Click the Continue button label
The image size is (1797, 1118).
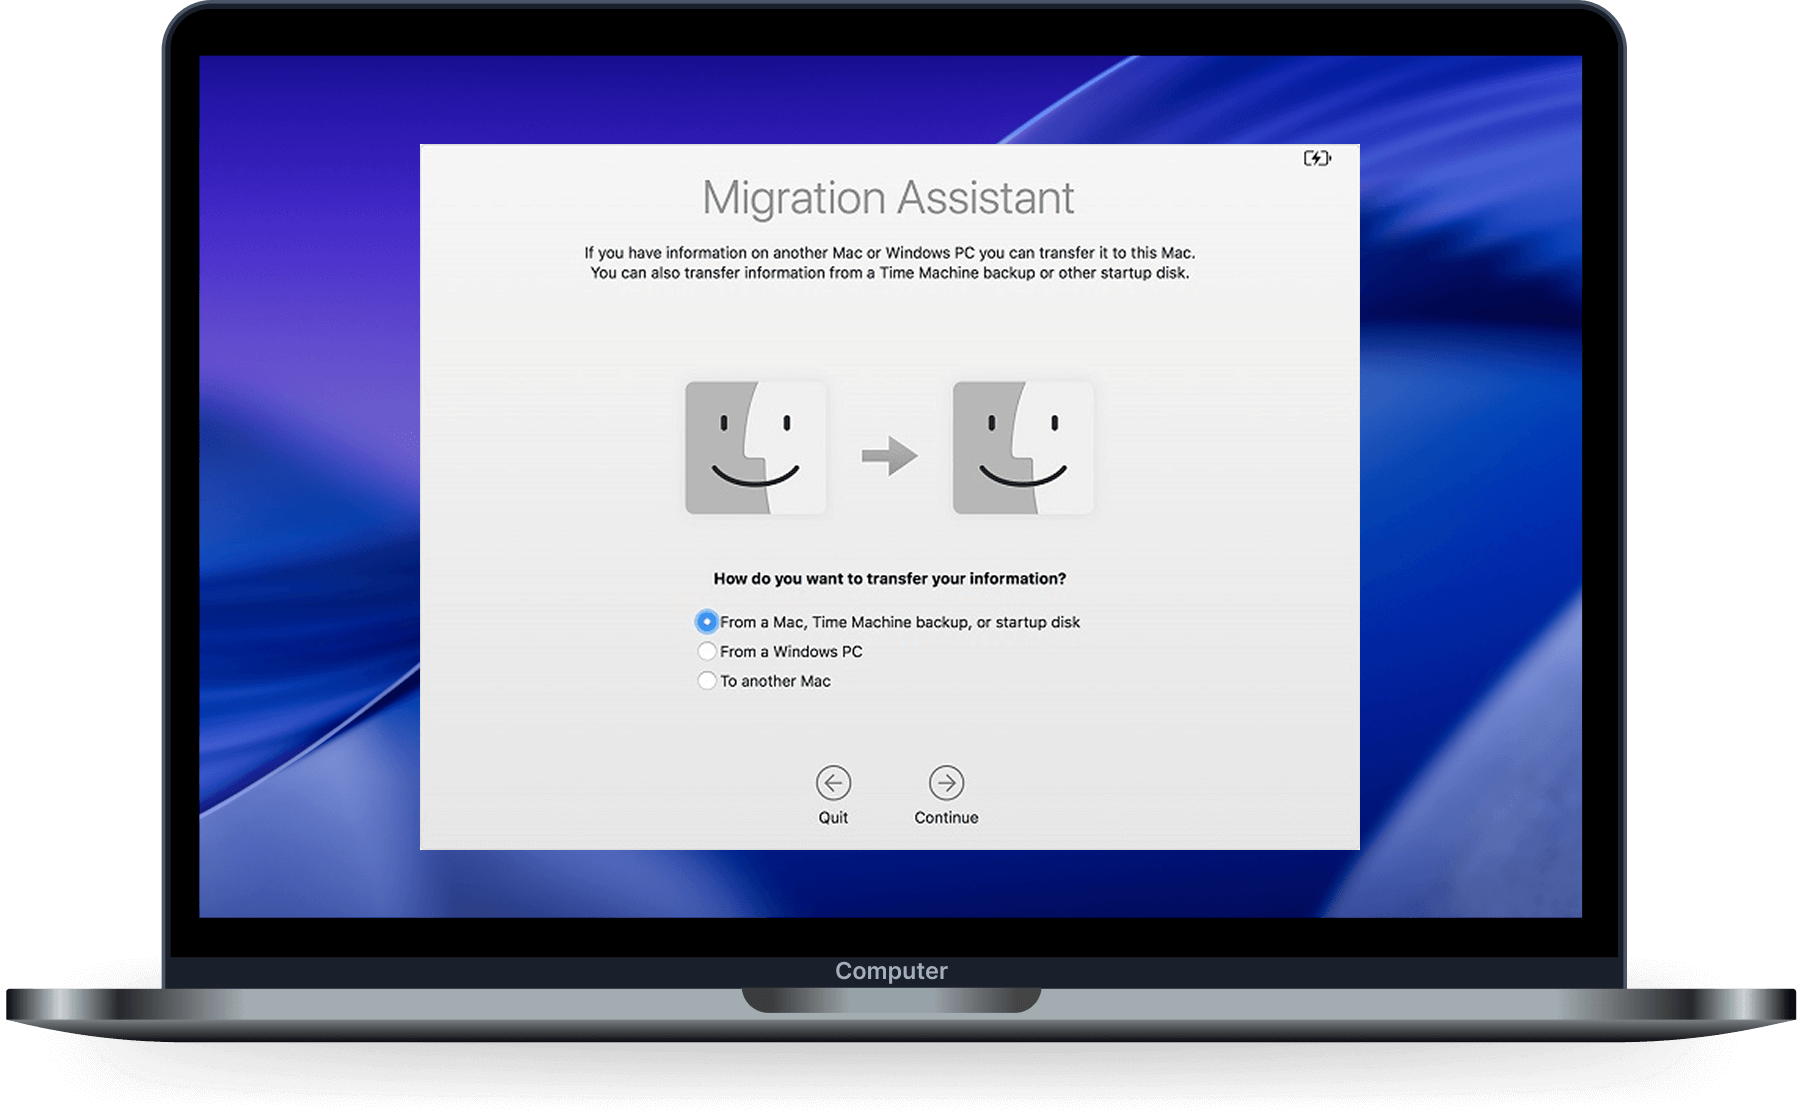(945, 817)
